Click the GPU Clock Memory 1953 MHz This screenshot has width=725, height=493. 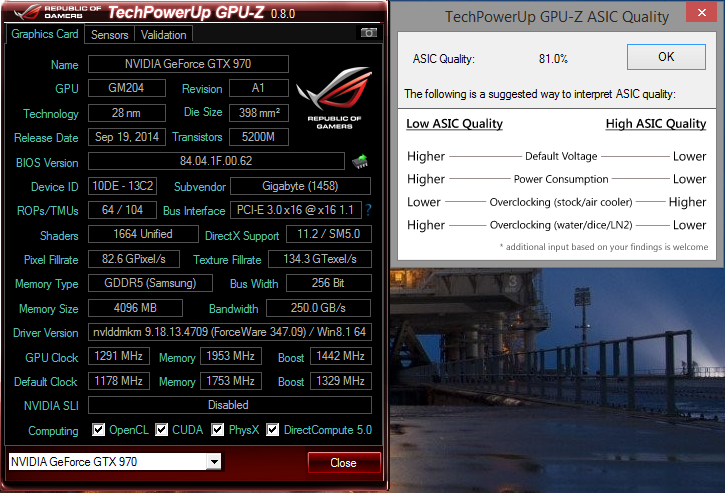click(231, 356)
